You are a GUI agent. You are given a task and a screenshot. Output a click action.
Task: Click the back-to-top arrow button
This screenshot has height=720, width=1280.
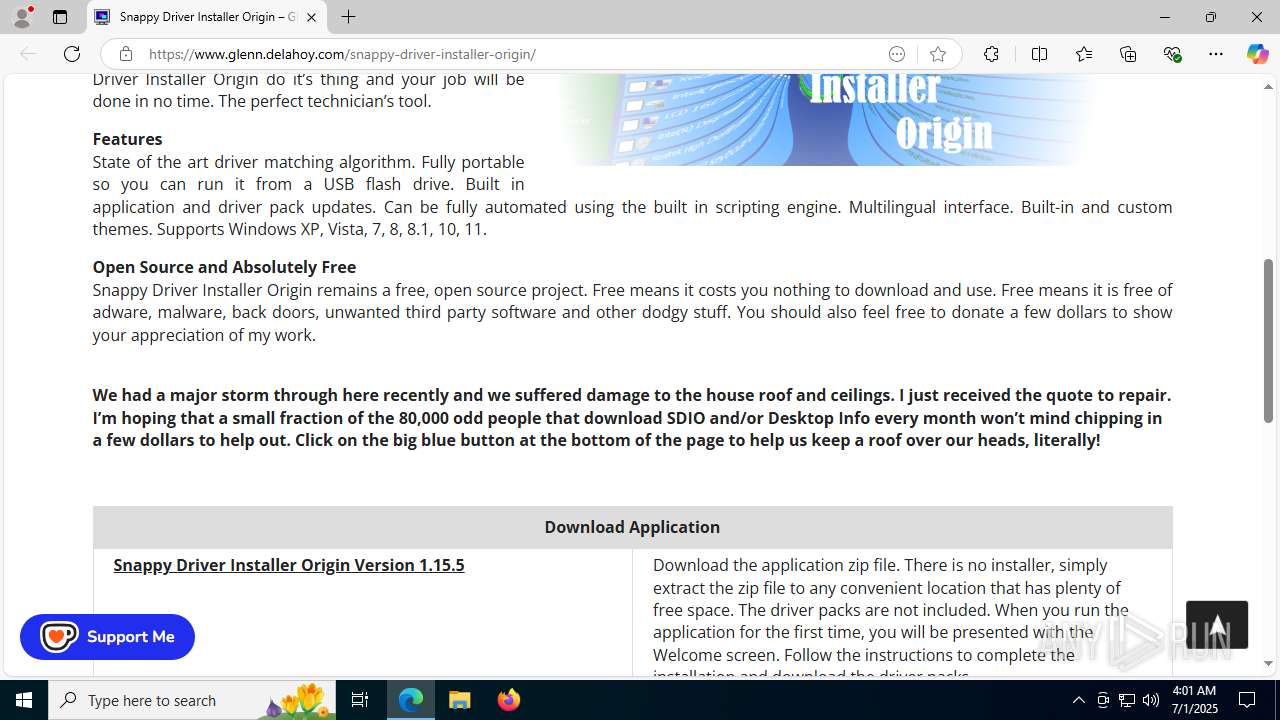[x=1217, y=625]
